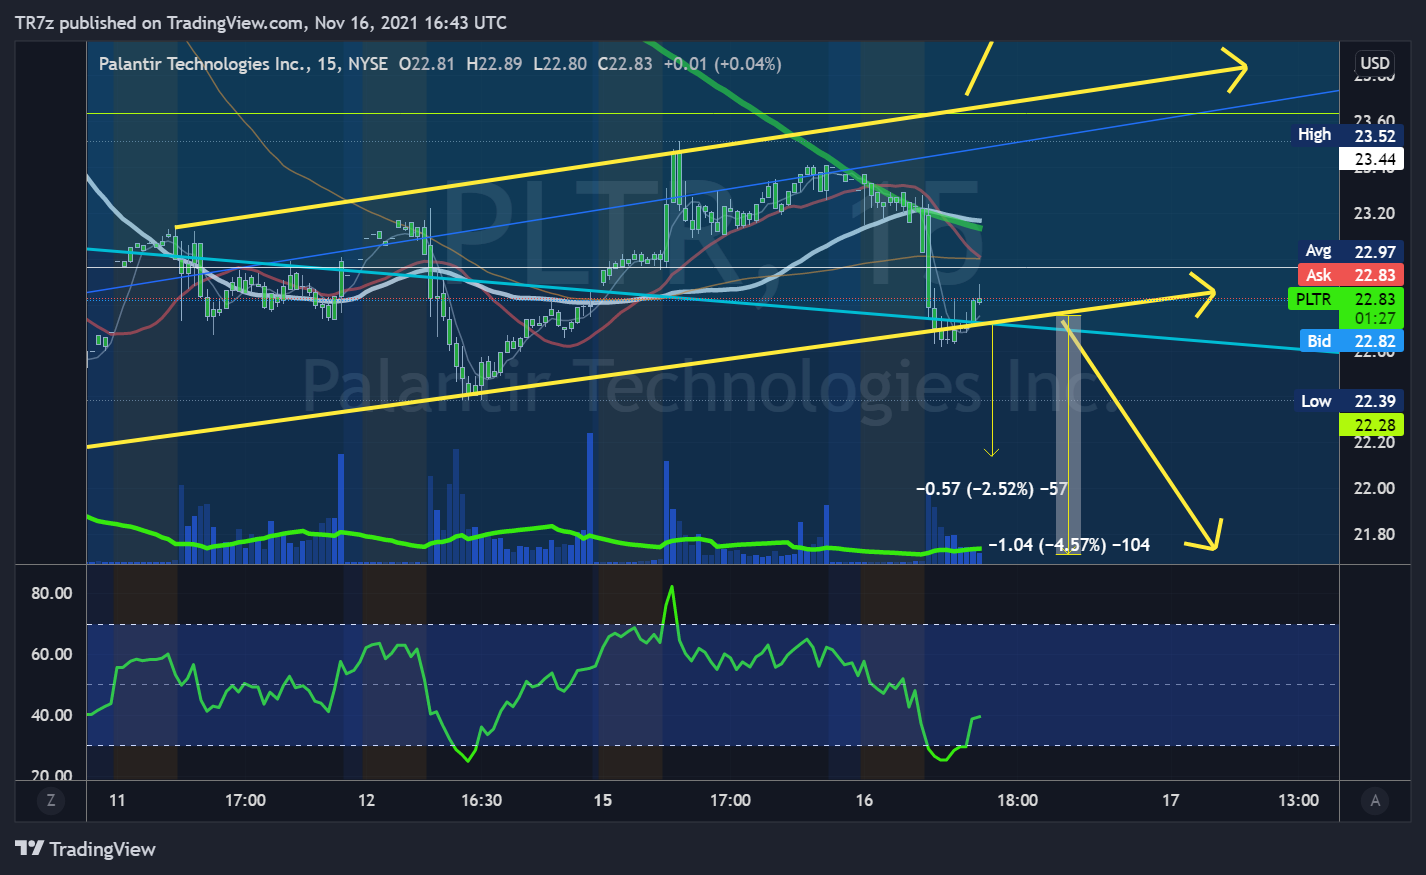Click 18:00 on the time axis
The width and height of the screenshot is (1426, 875).
tap(1017, 800)
